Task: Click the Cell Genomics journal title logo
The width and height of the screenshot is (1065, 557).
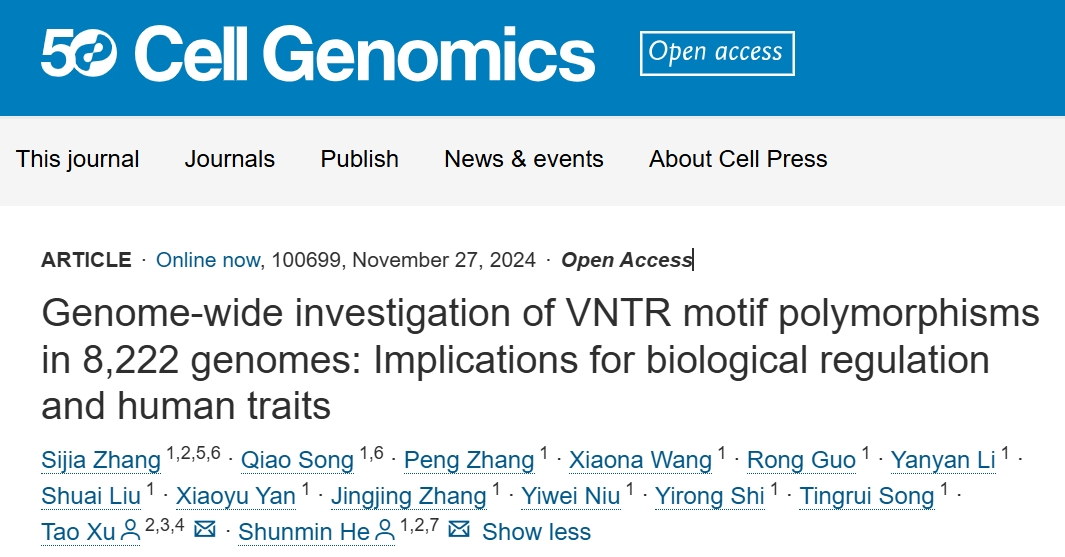Action: [365, 54]
